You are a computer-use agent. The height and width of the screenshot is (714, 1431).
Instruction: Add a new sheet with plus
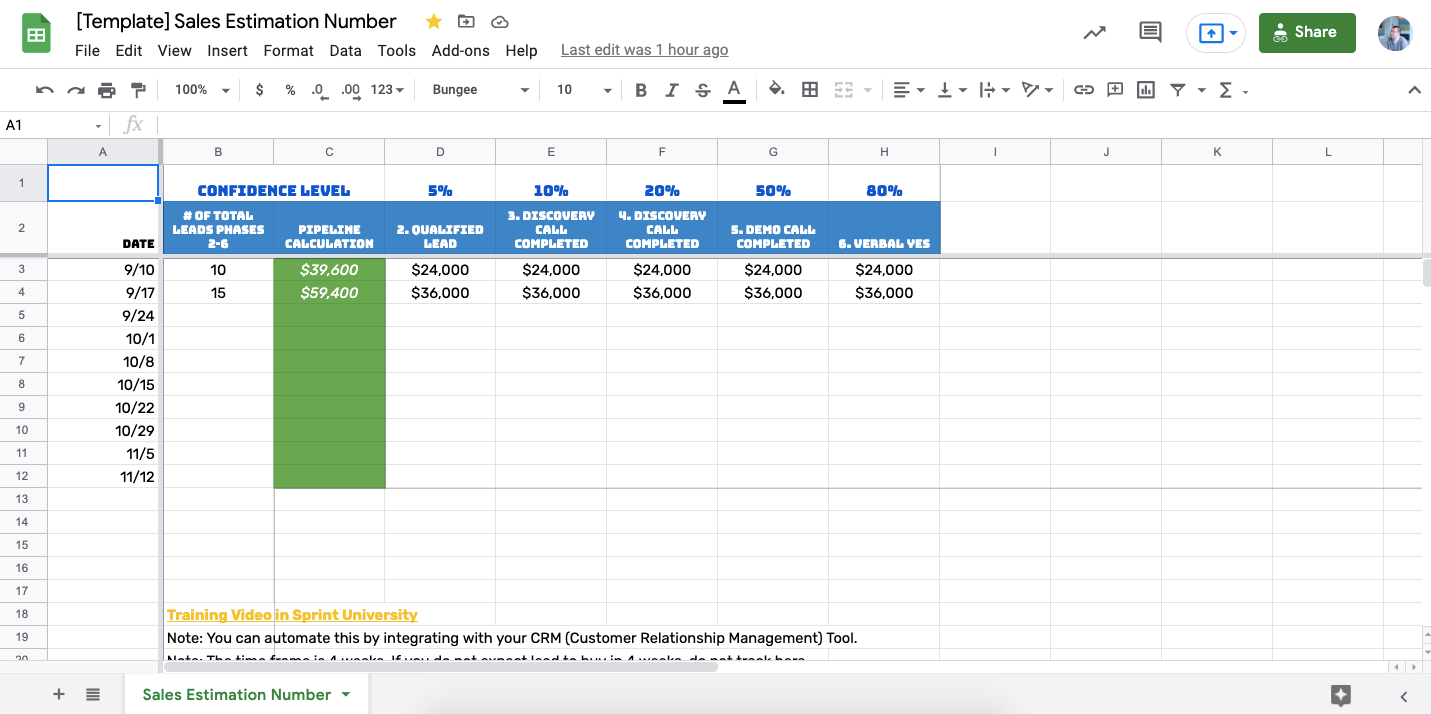[59, 694]
